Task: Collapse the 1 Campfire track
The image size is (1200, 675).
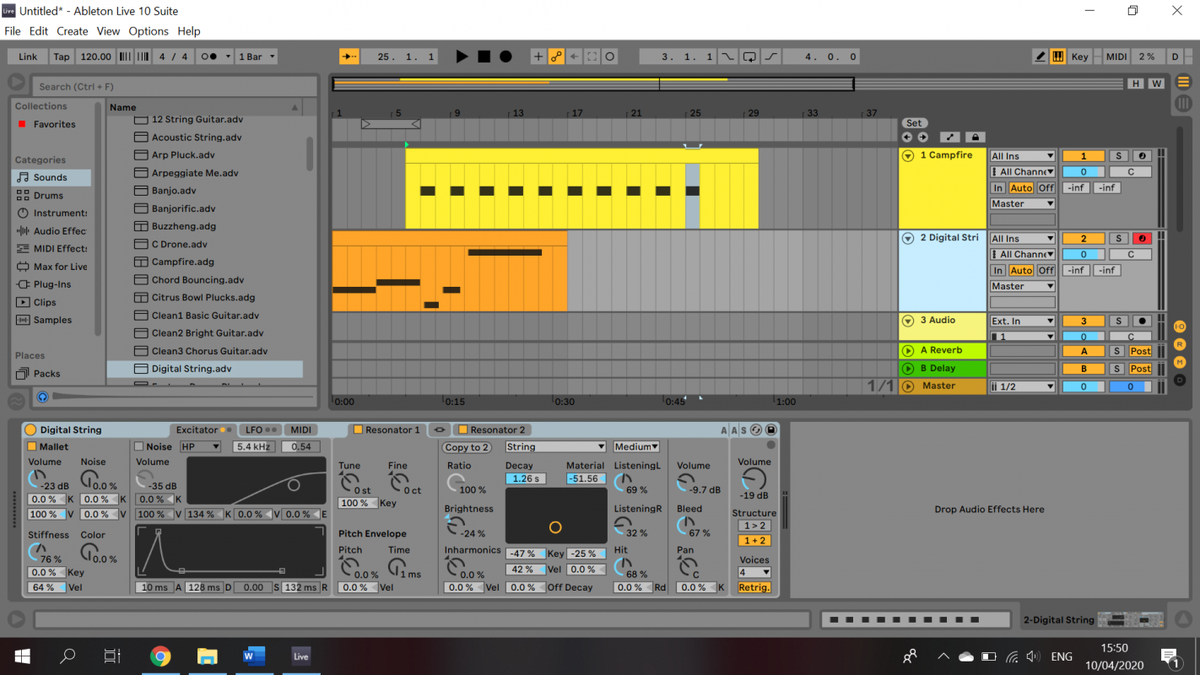Action: [x=909, y=155]
